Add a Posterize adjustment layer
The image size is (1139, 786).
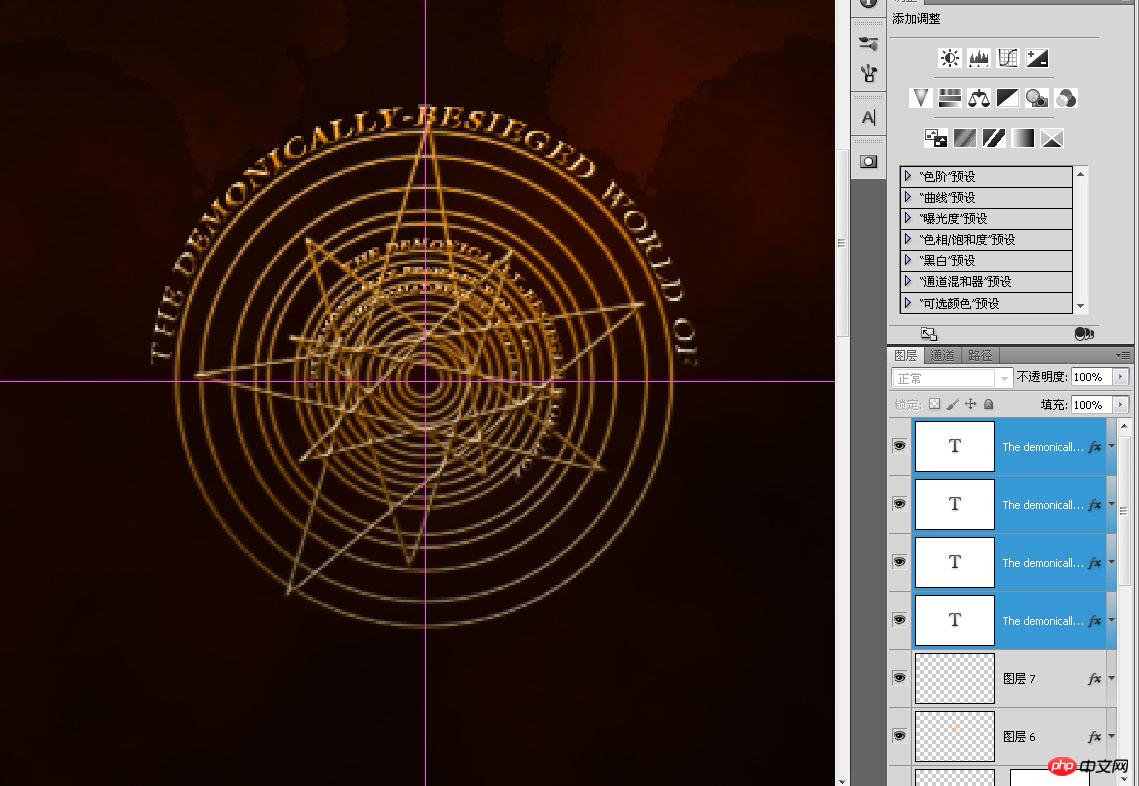point(965,138)
